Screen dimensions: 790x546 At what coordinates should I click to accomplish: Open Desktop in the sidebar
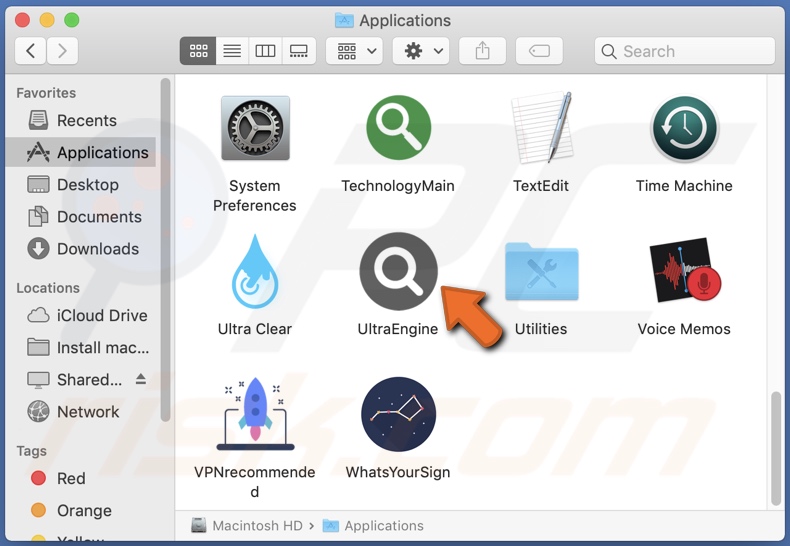(81, 184)
